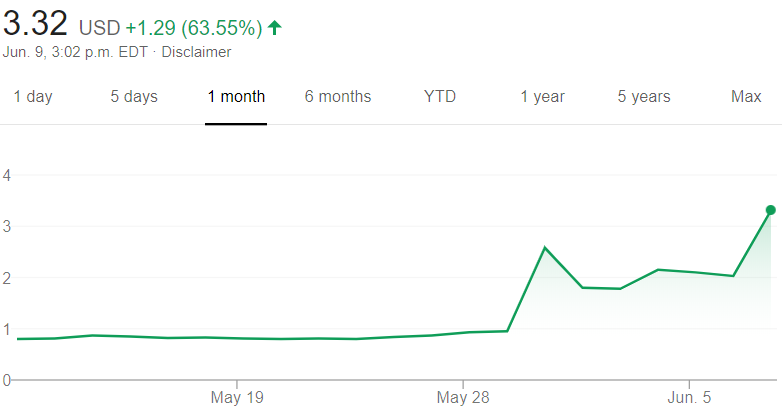Click the y-axis label 2

click(6, 278)
